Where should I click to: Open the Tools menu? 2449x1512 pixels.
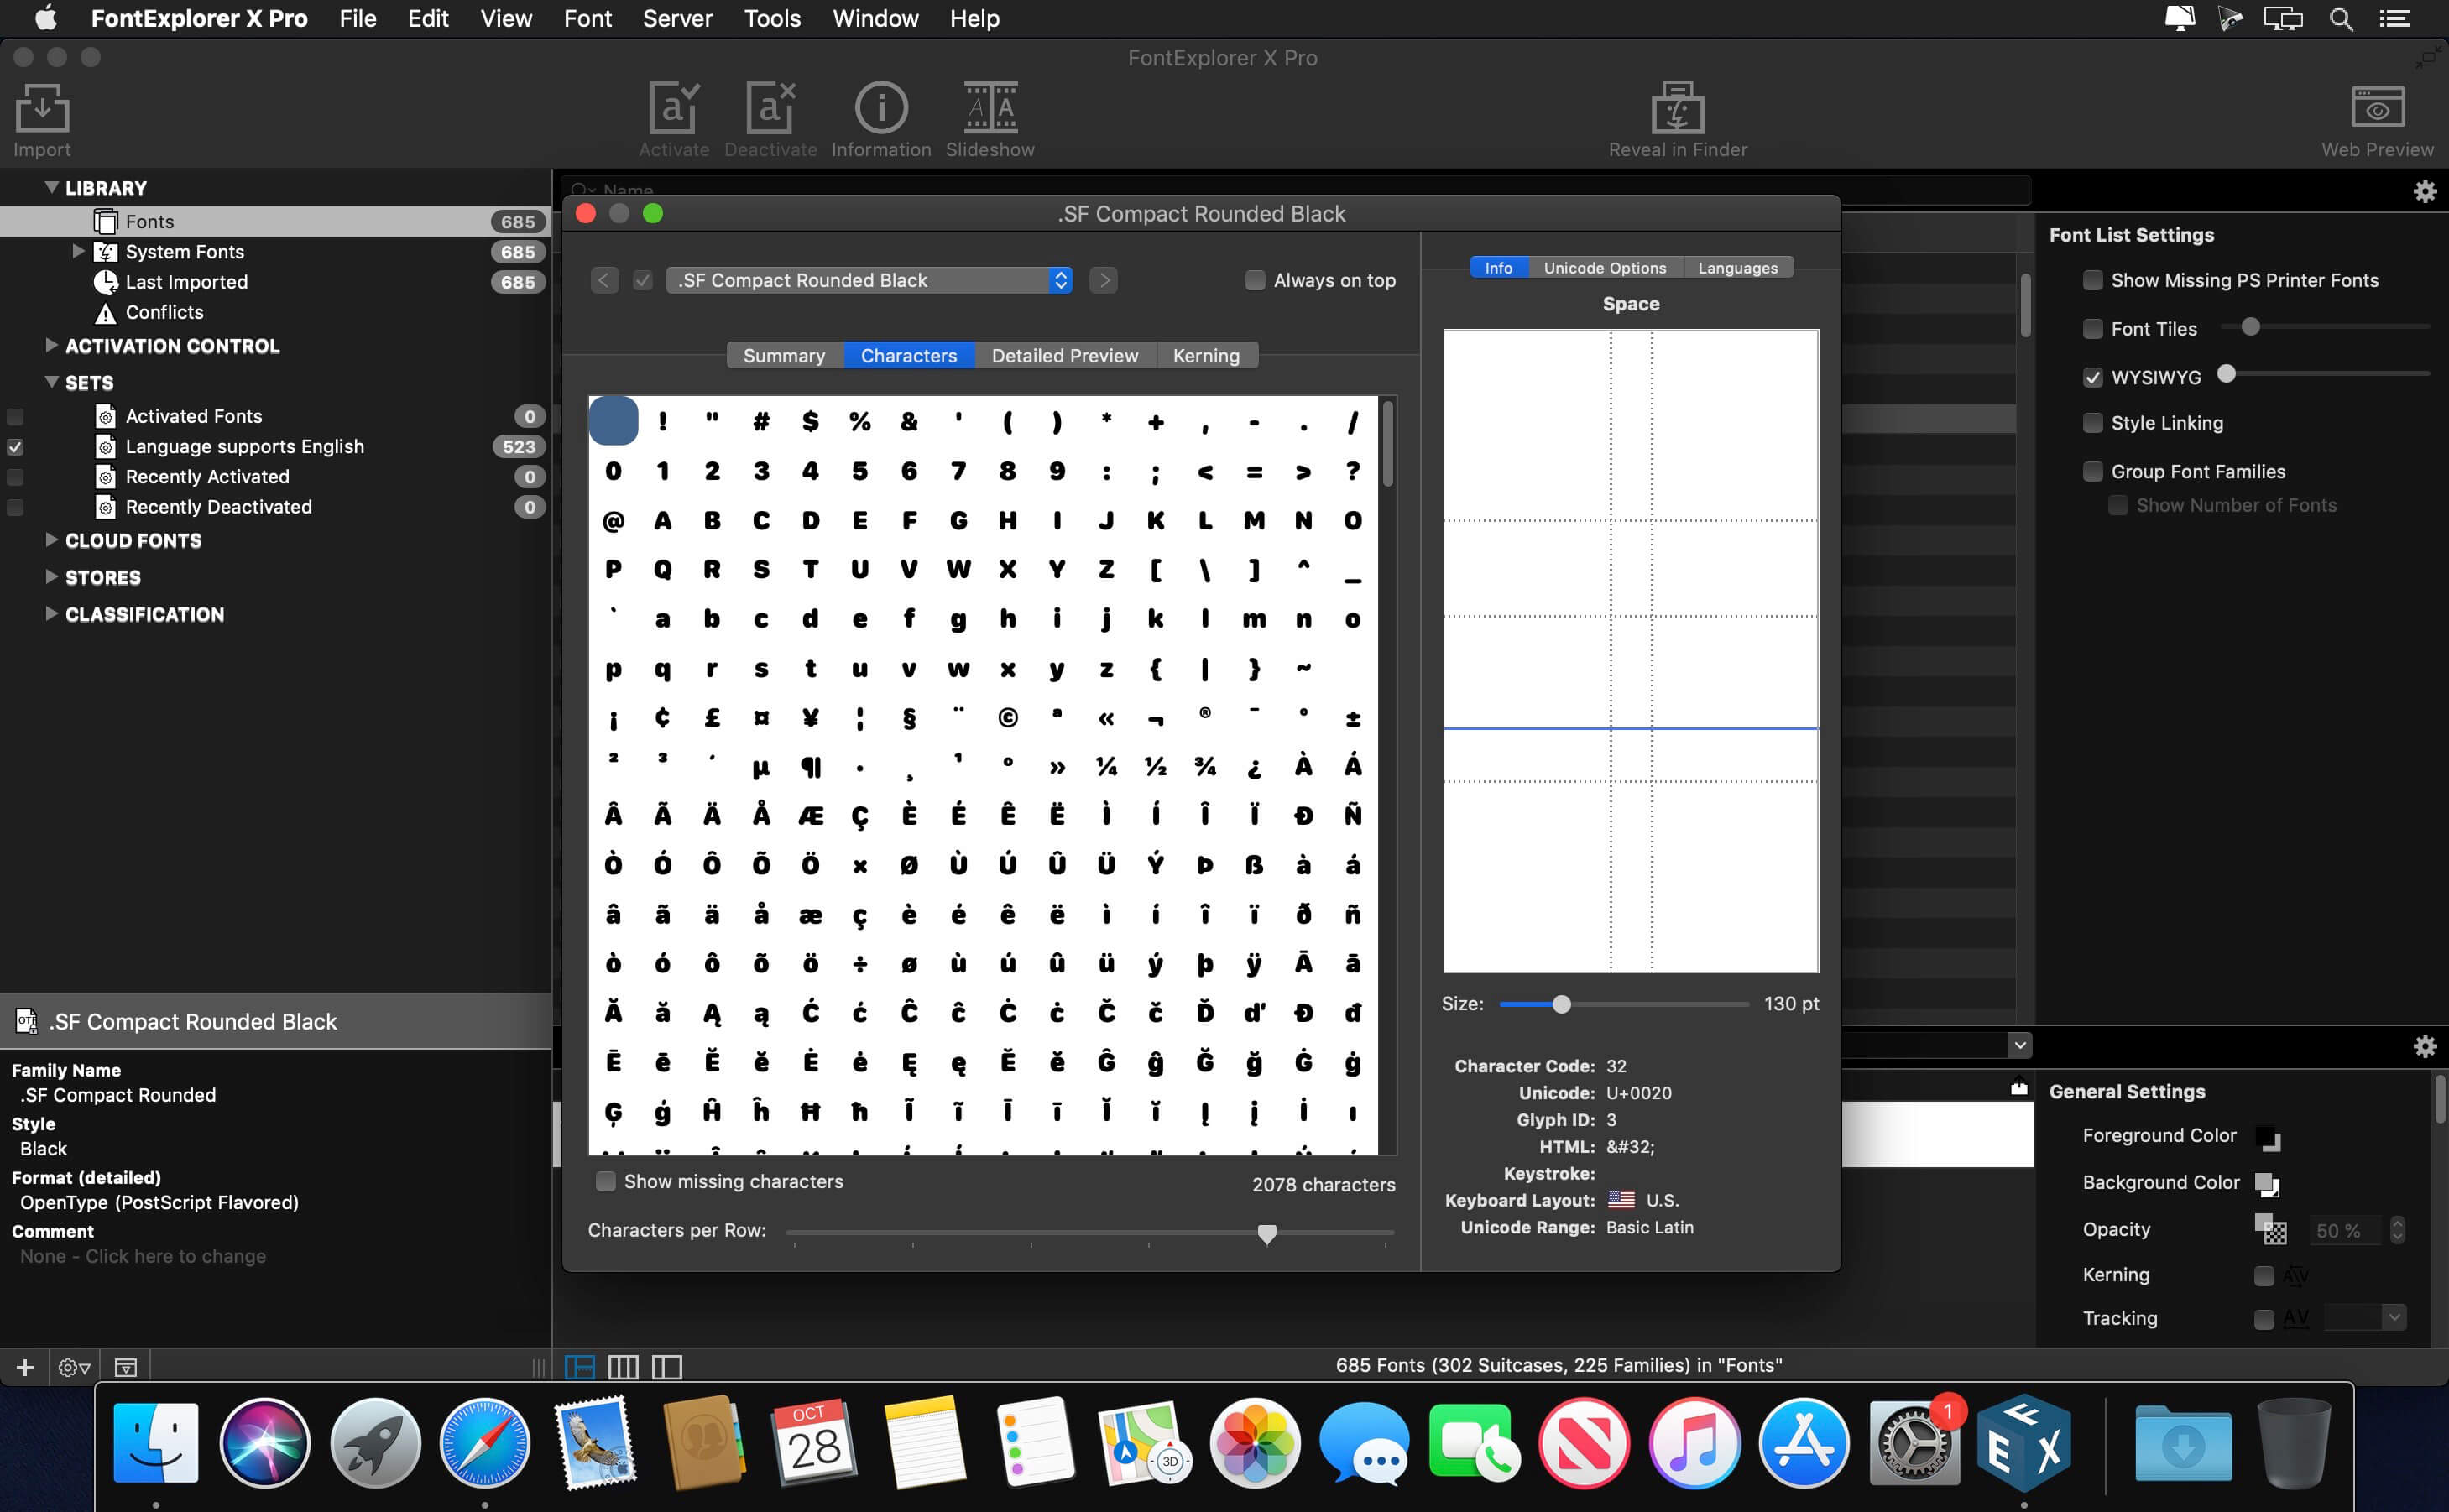pyautogui.click(x=772, y=19)
